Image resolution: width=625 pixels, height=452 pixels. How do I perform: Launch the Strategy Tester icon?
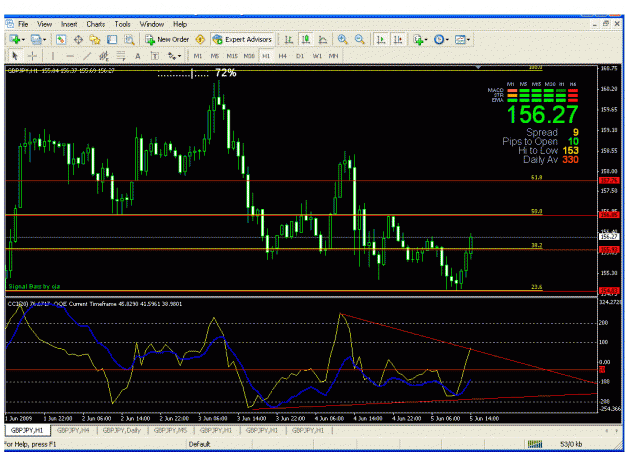coord(129,39)
